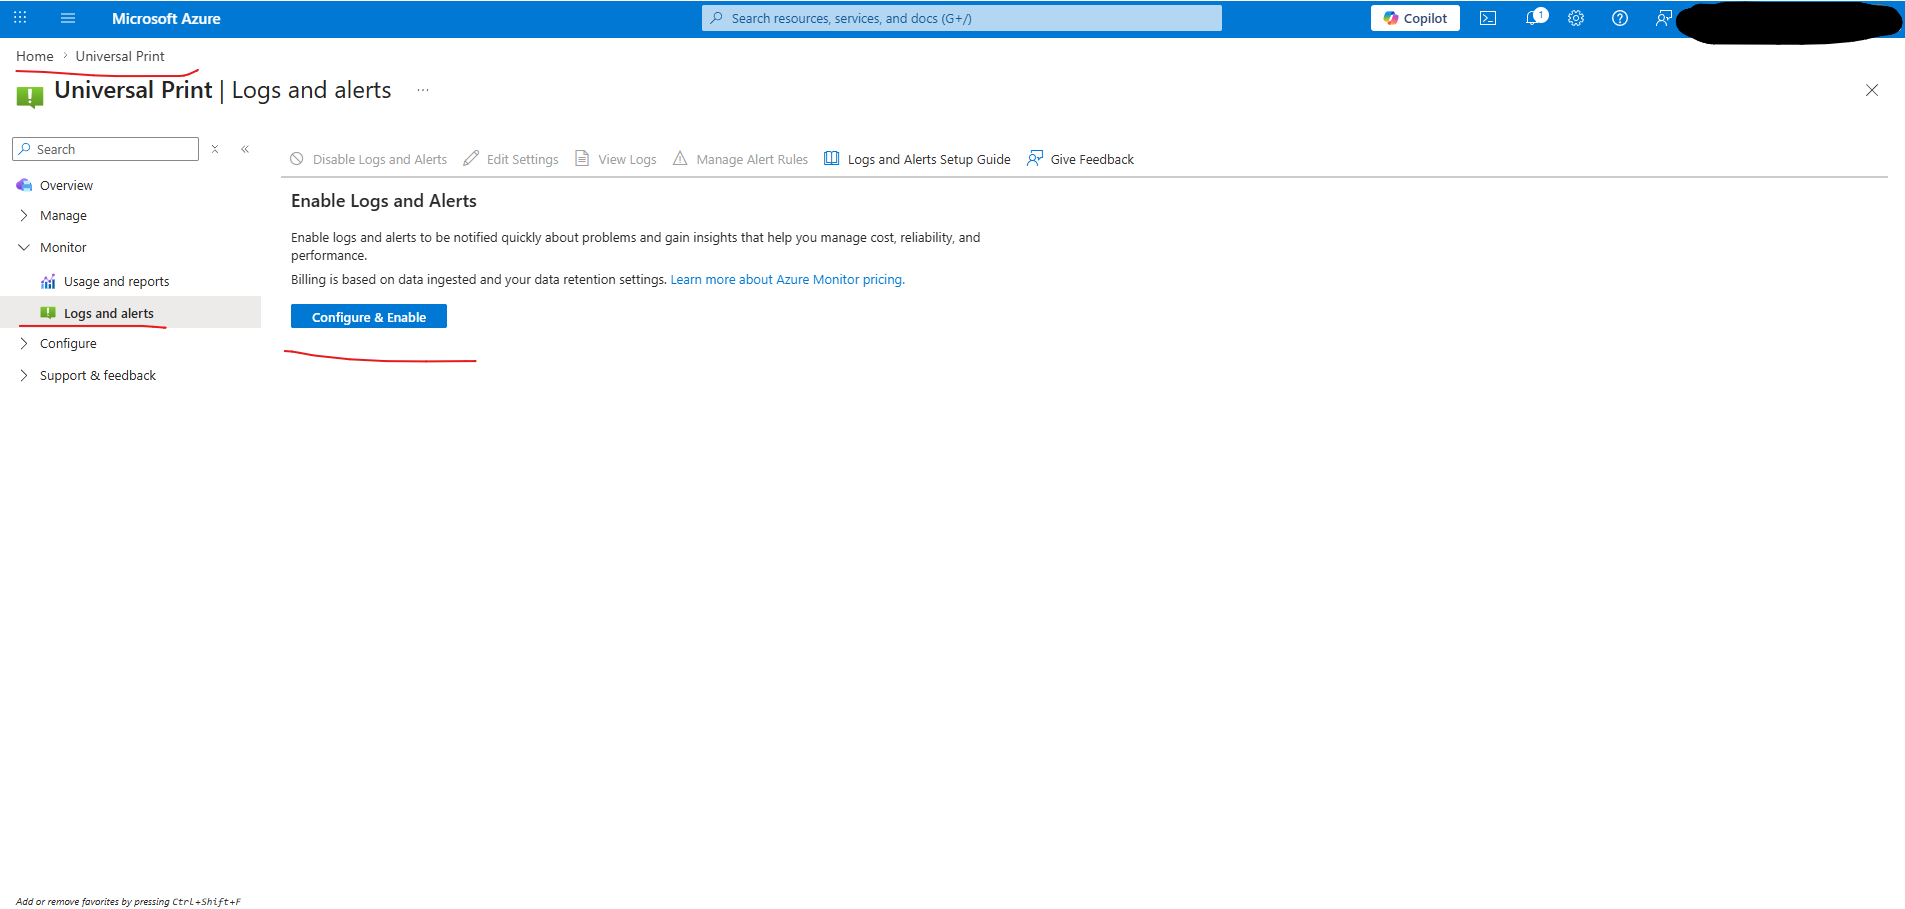The image size is (1905, 909).
Task: Click Universal Print breadcrumb link
Action: pyautogui.click(x=120, y=56)
